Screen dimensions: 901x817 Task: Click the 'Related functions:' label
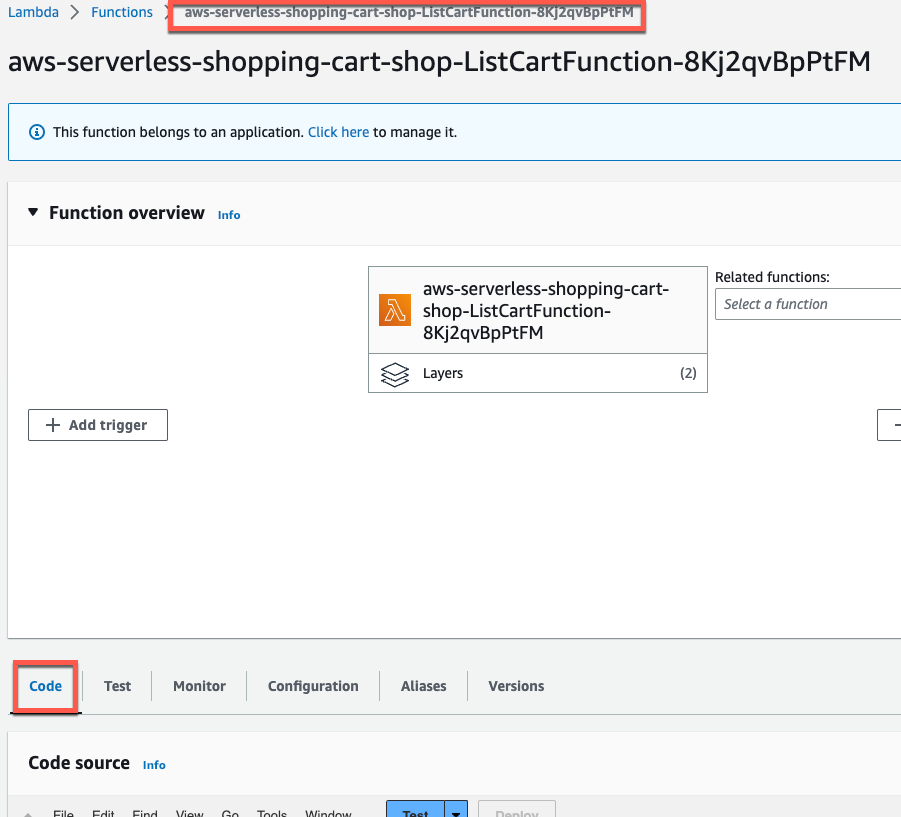(x=772, y=277)
